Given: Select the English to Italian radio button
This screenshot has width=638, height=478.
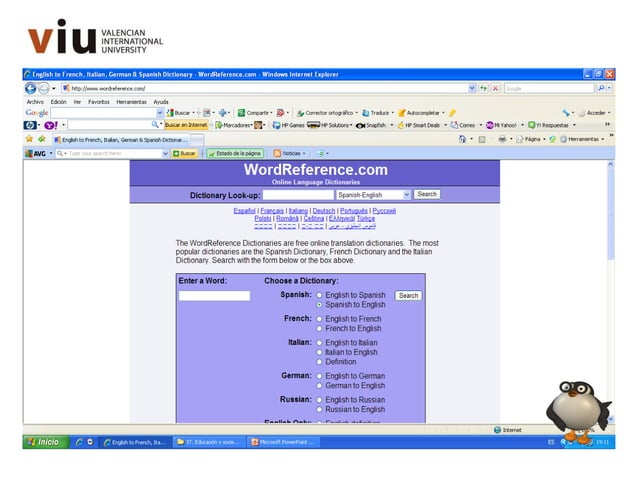Looking at the screenshot, I should point(319,343).
